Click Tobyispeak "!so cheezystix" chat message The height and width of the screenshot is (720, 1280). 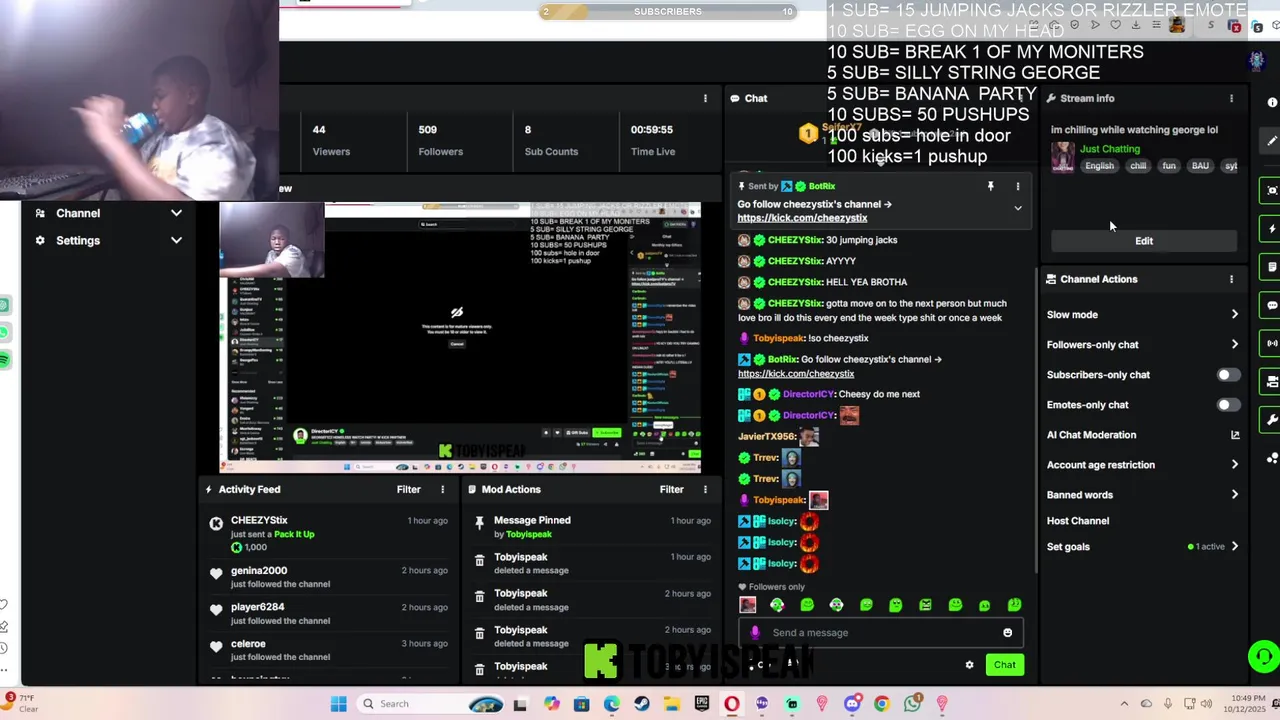tap(810, 338)
